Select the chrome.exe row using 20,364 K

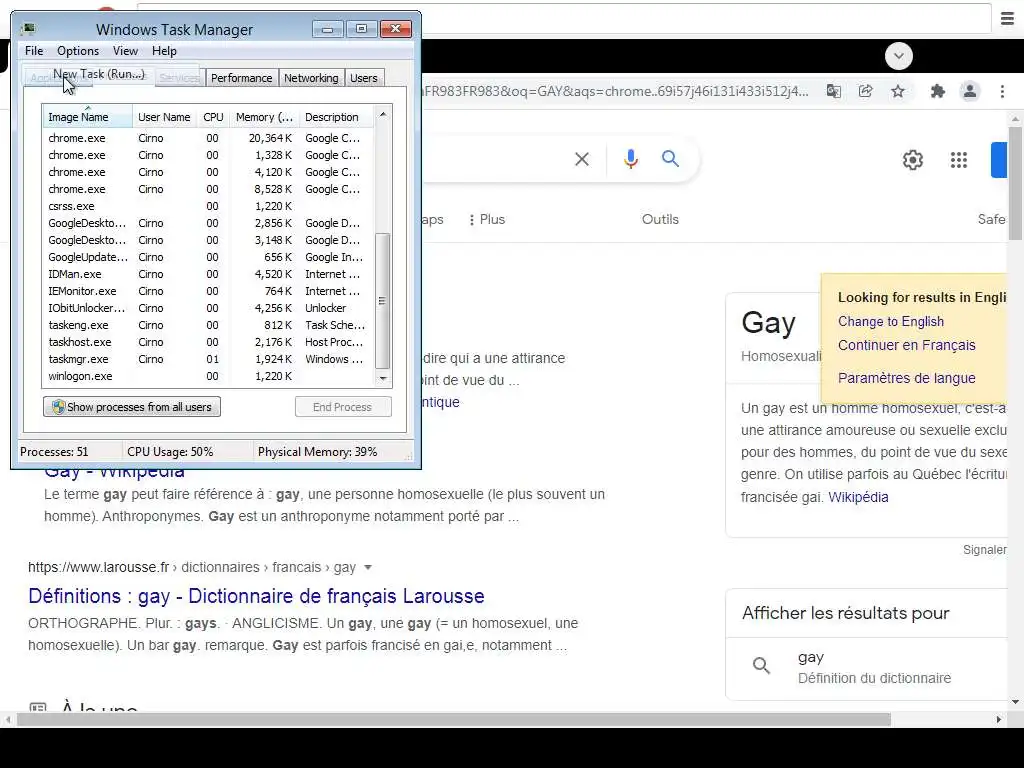tap(209, 138)
